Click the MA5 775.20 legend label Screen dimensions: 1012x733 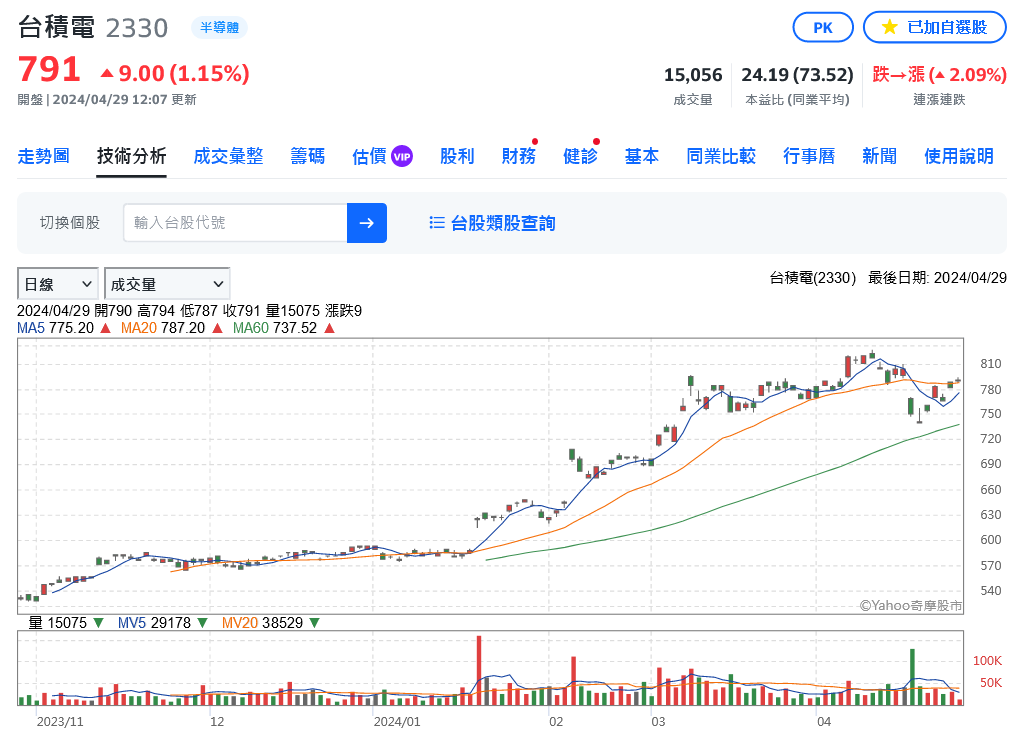coord(64,328)
